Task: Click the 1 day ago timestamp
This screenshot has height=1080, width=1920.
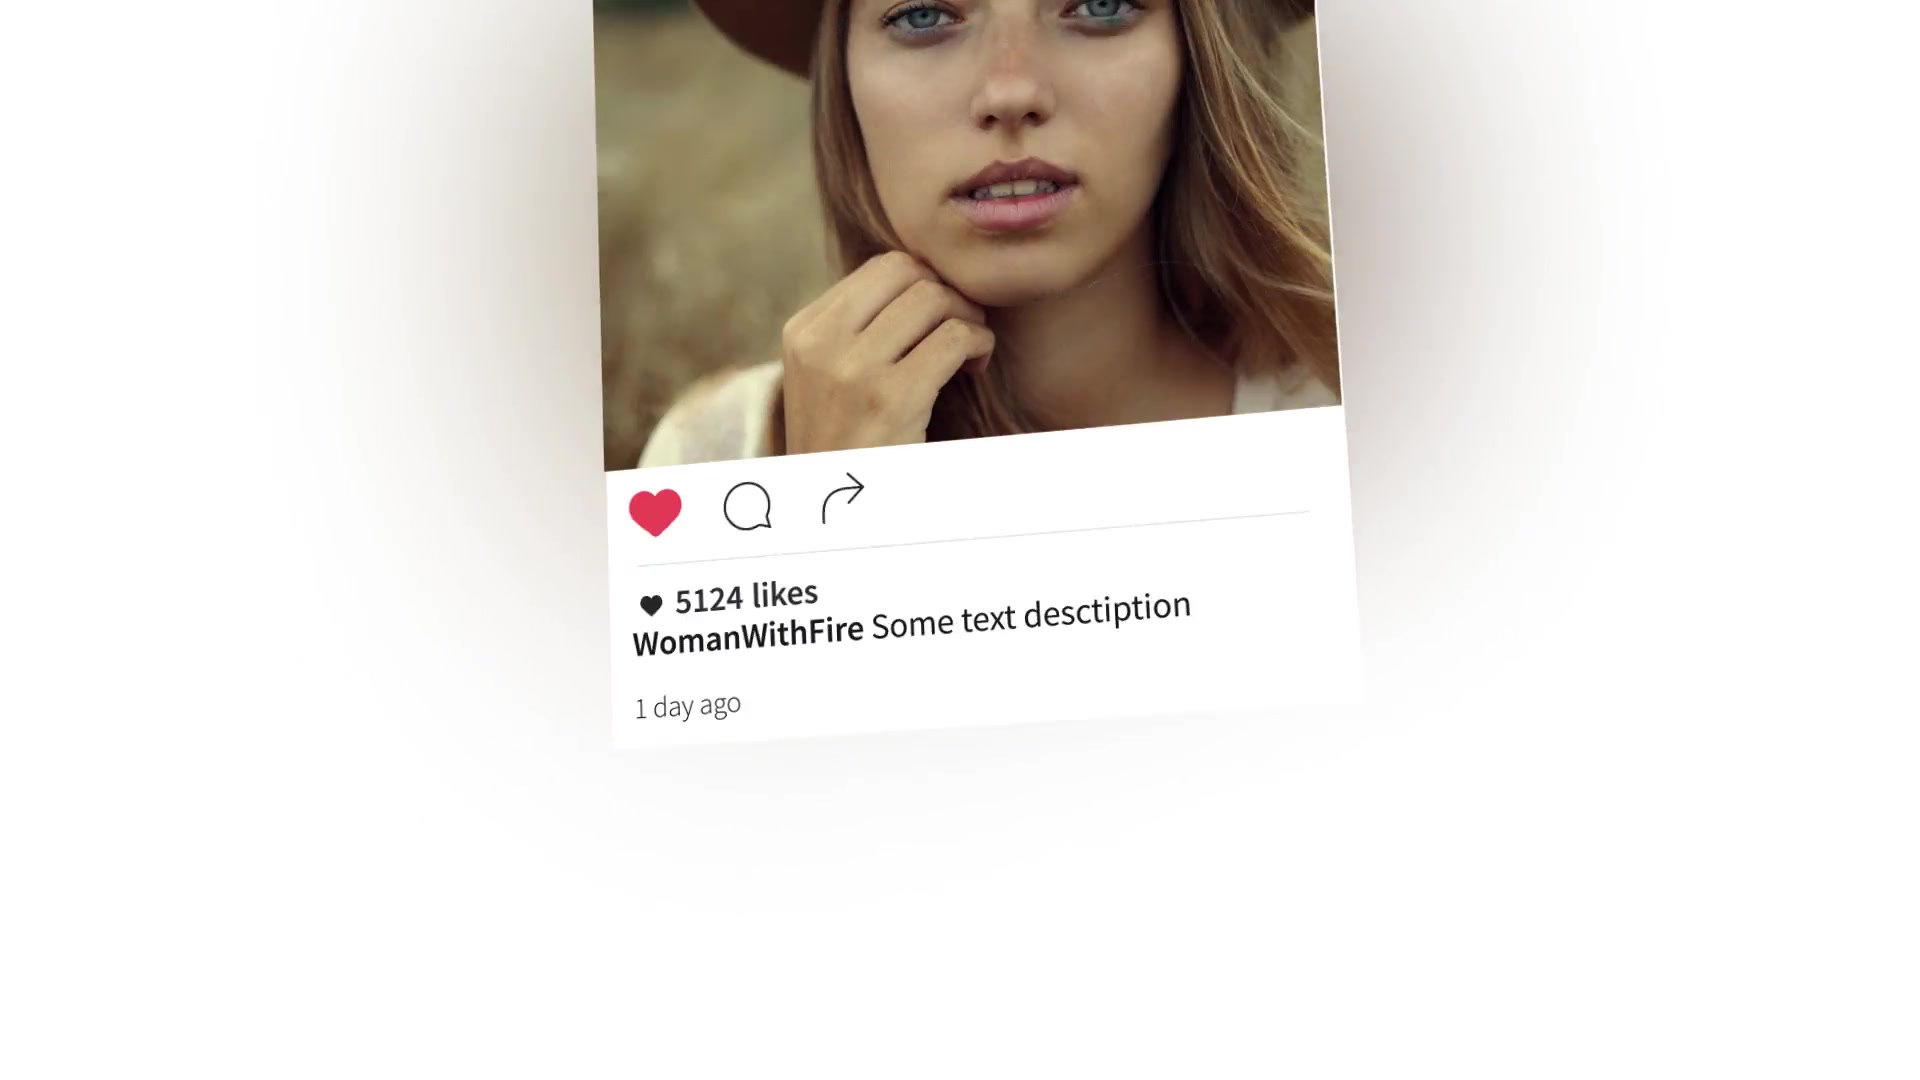Action: (x=688, y=706)
